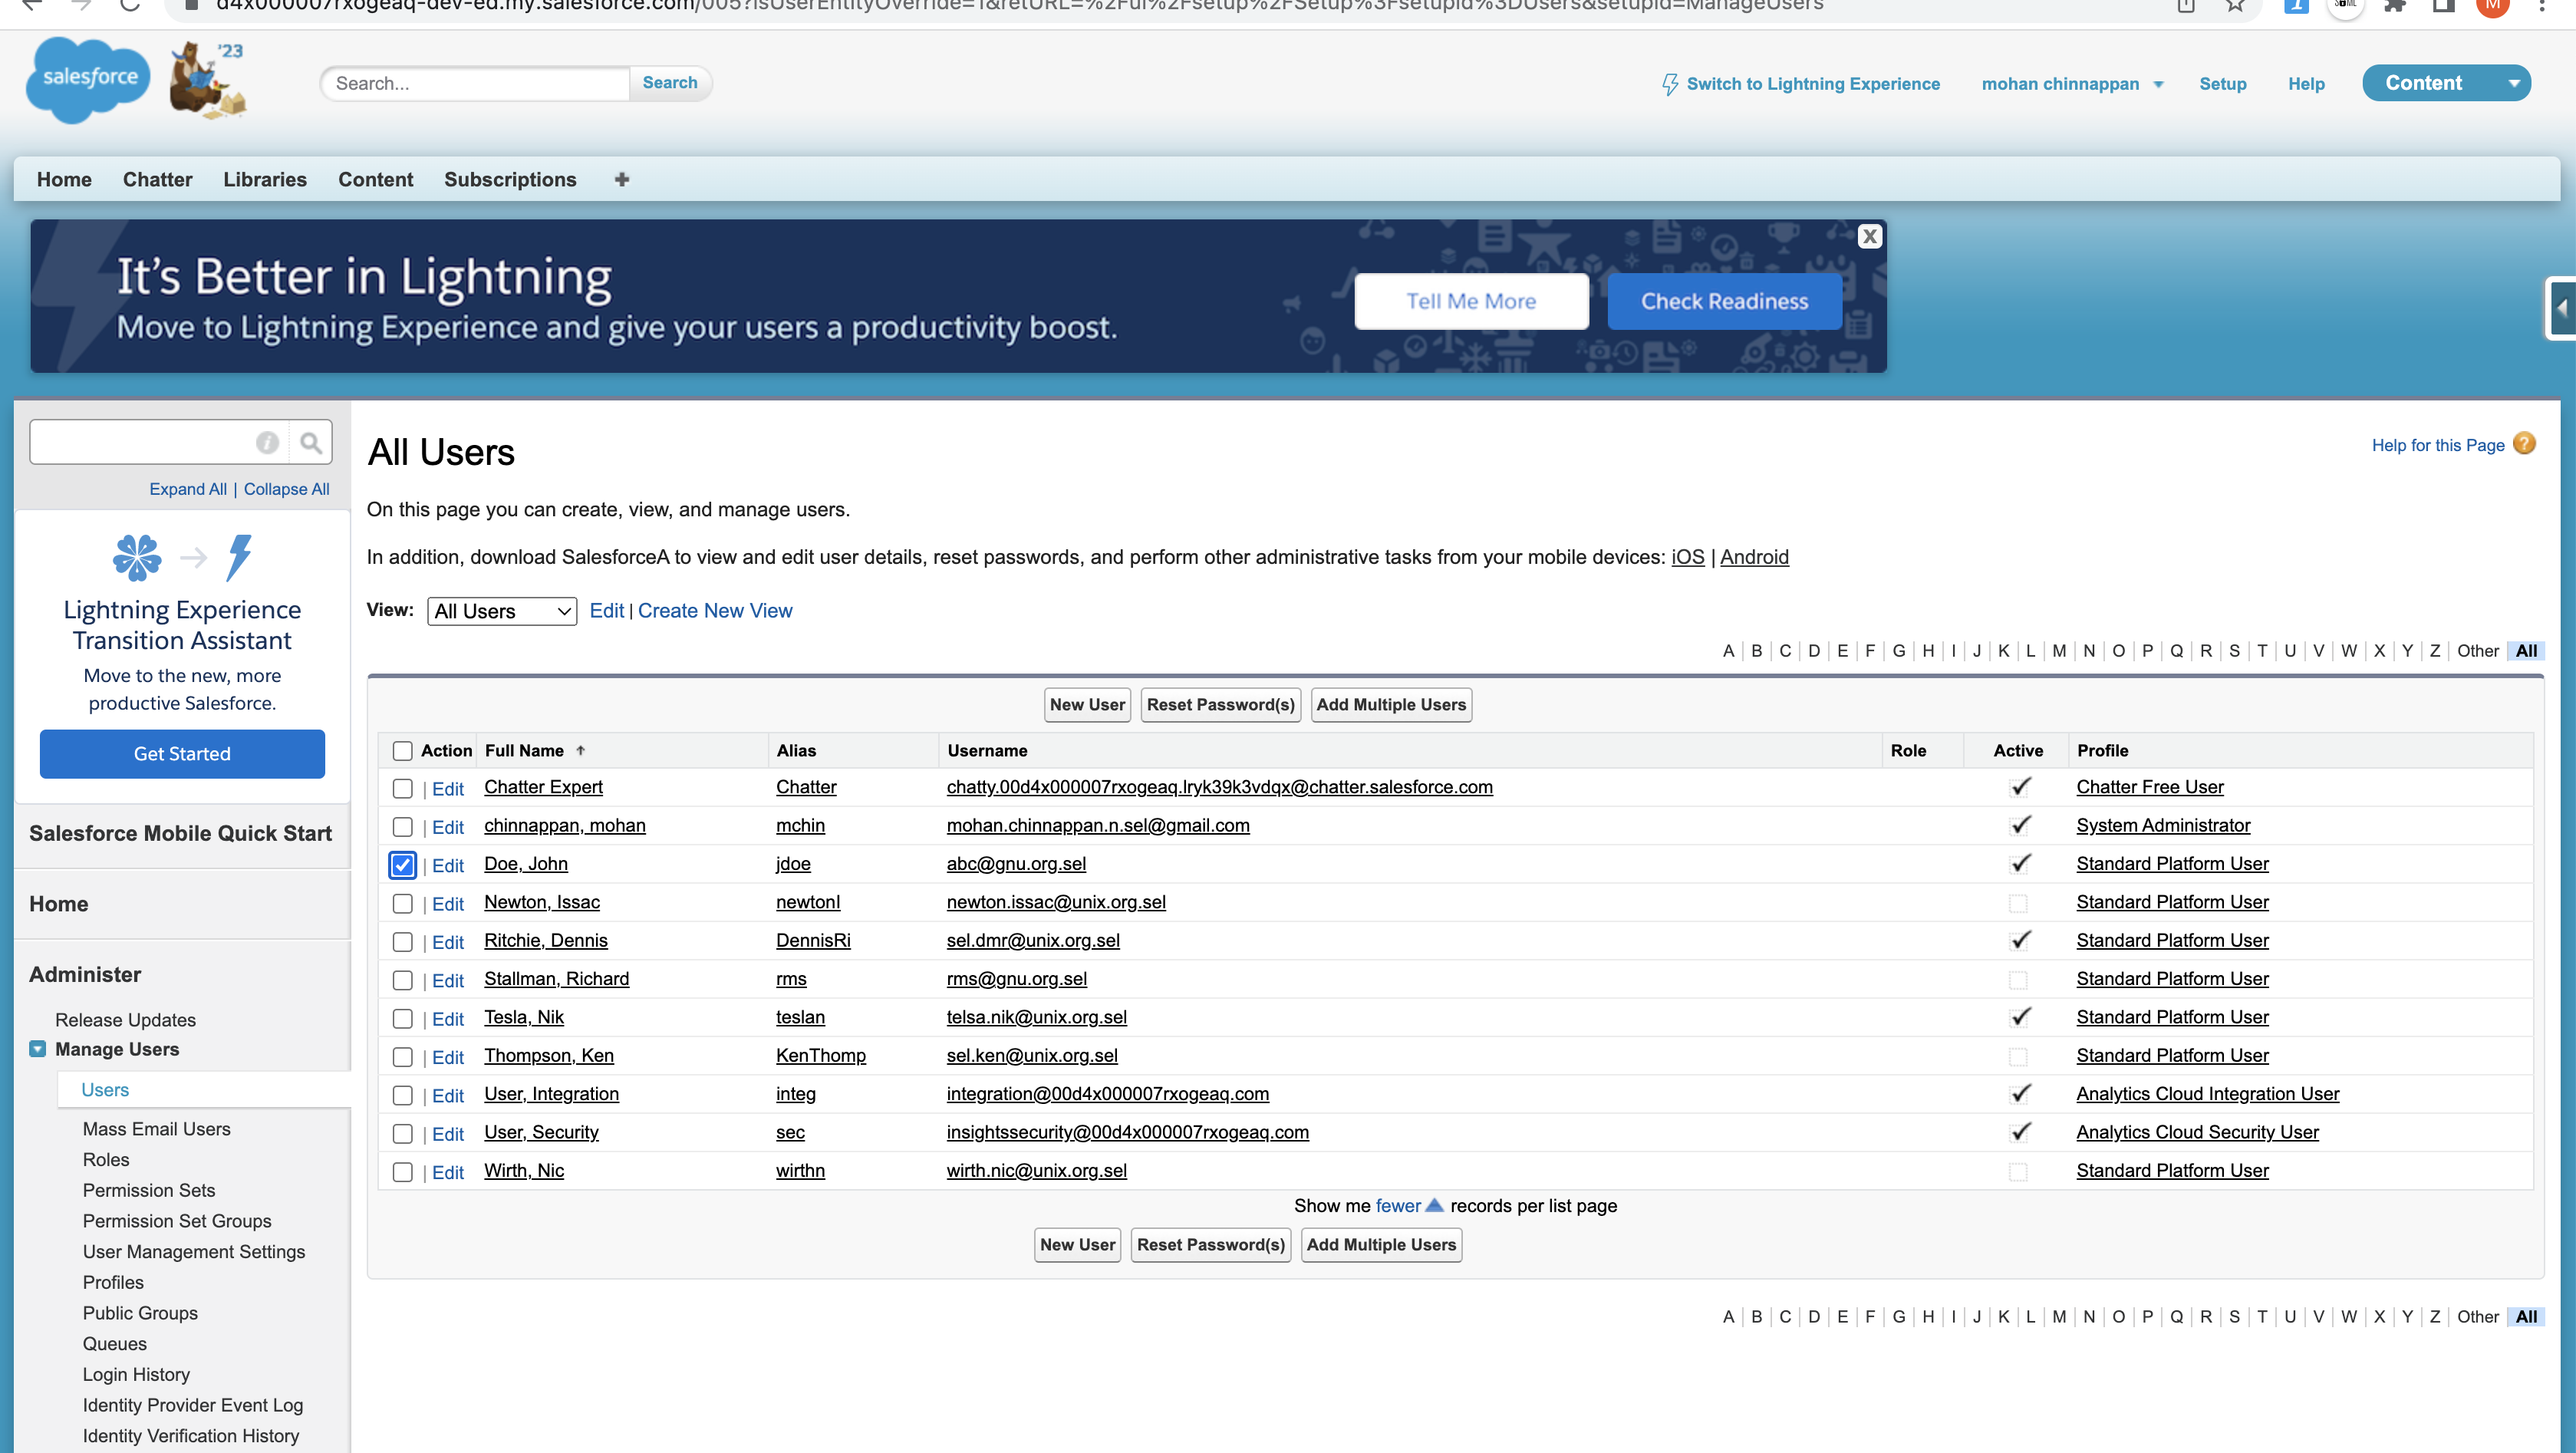
Task: Check the Tesla, Nik row checkbox
Action: click(x=402, y=1019)
